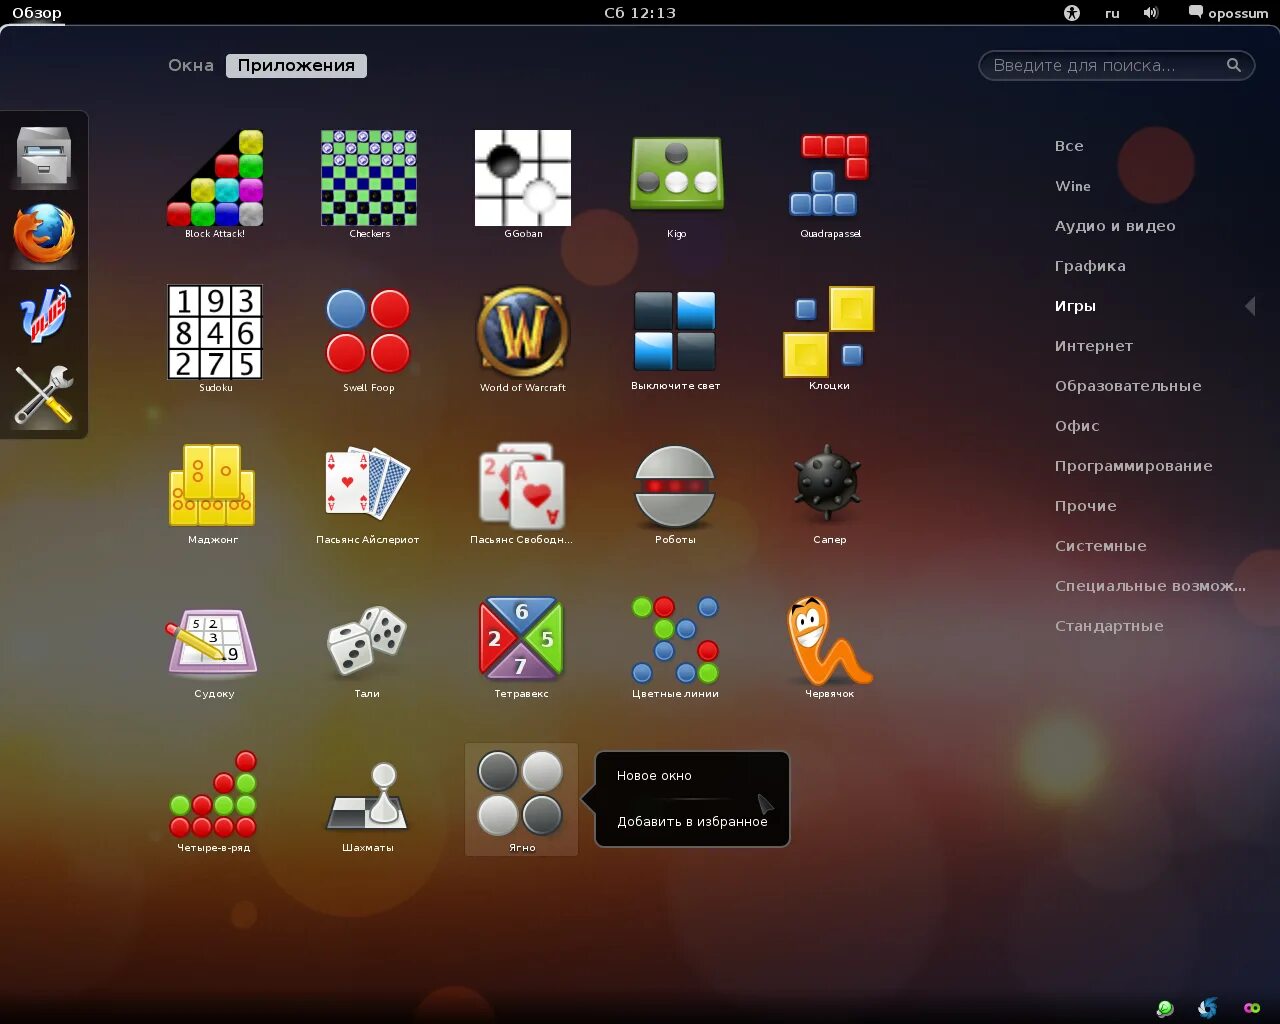Show all apps via "Все" category
The width and height of the screenshot is (1280, 1024).
[1069, 145]
